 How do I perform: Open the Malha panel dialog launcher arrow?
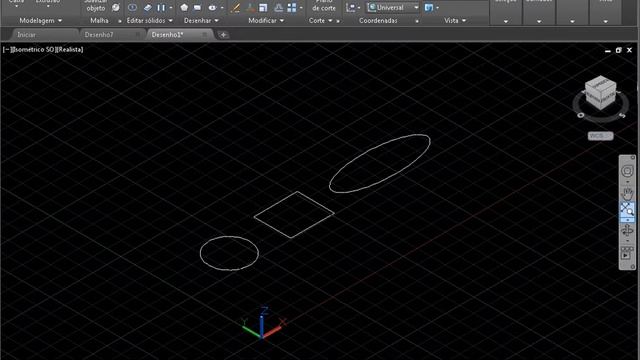pos(120,21)
